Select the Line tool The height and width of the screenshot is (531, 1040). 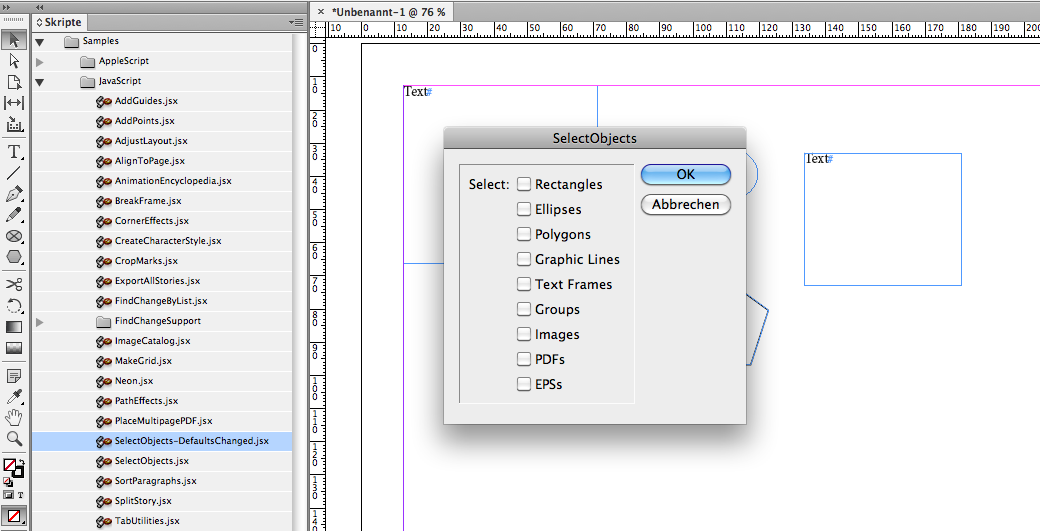14,173
